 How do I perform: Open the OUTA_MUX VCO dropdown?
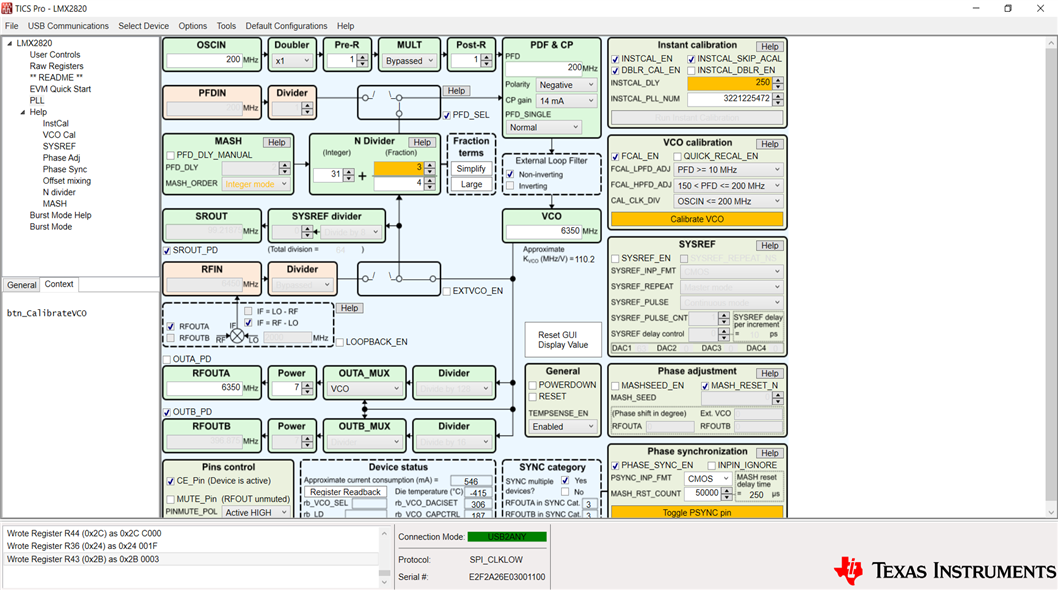(364, 389)
